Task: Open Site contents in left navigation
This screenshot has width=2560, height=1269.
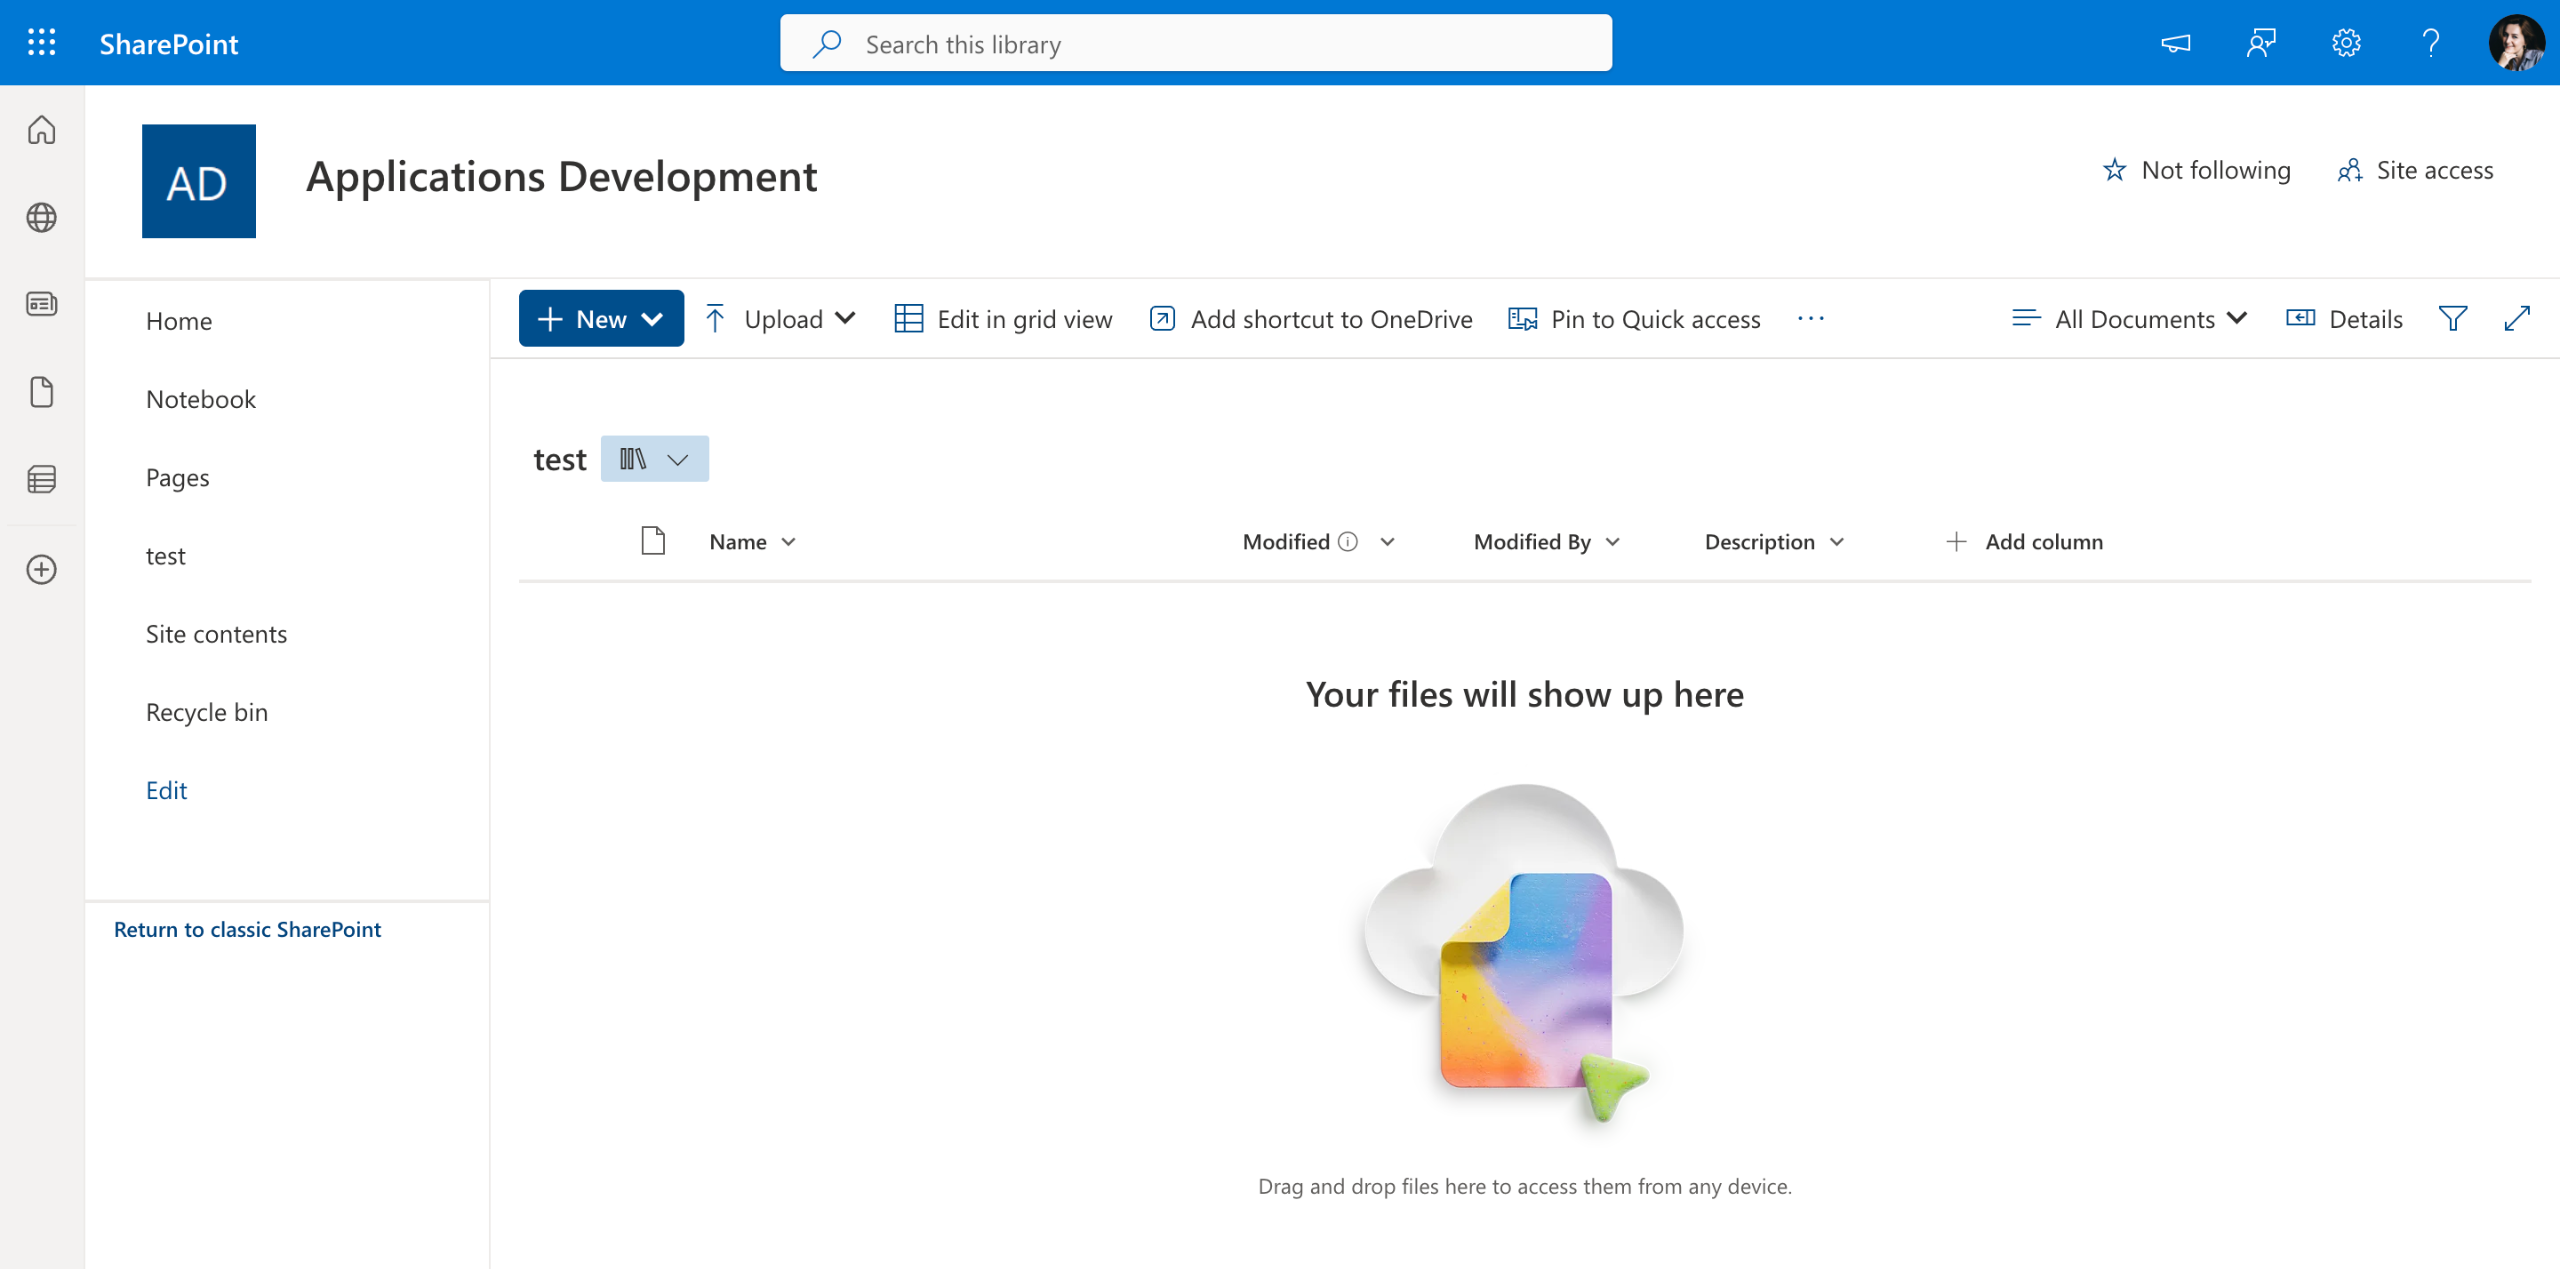Action: [216, 634]
